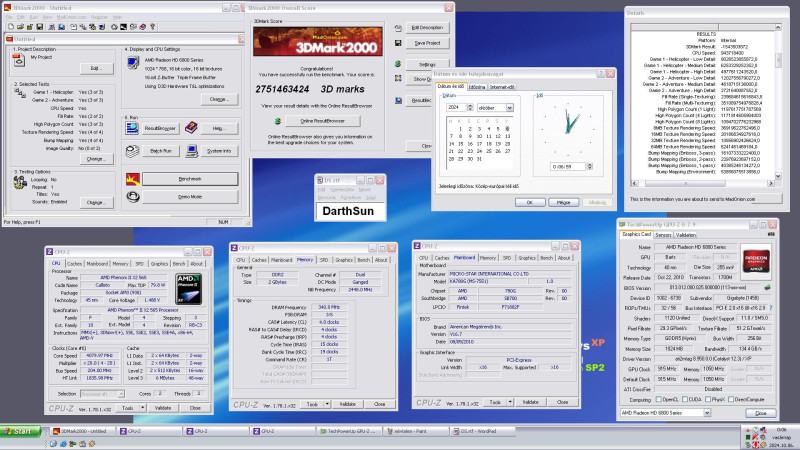Open the File menu in 3DMark2000
The height and width of the screenshot is (450, 800).
(9, 17)
